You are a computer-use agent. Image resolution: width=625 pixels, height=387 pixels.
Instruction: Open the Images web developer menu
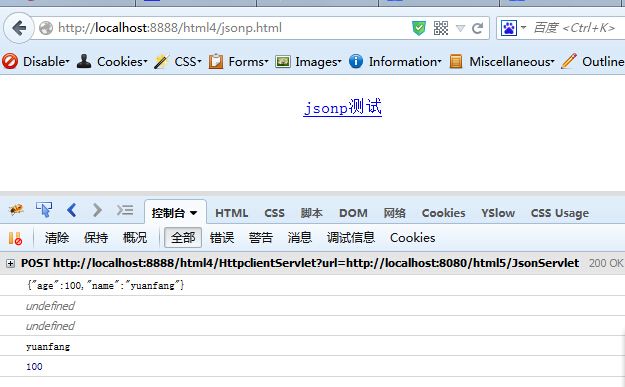coord(309,62)
